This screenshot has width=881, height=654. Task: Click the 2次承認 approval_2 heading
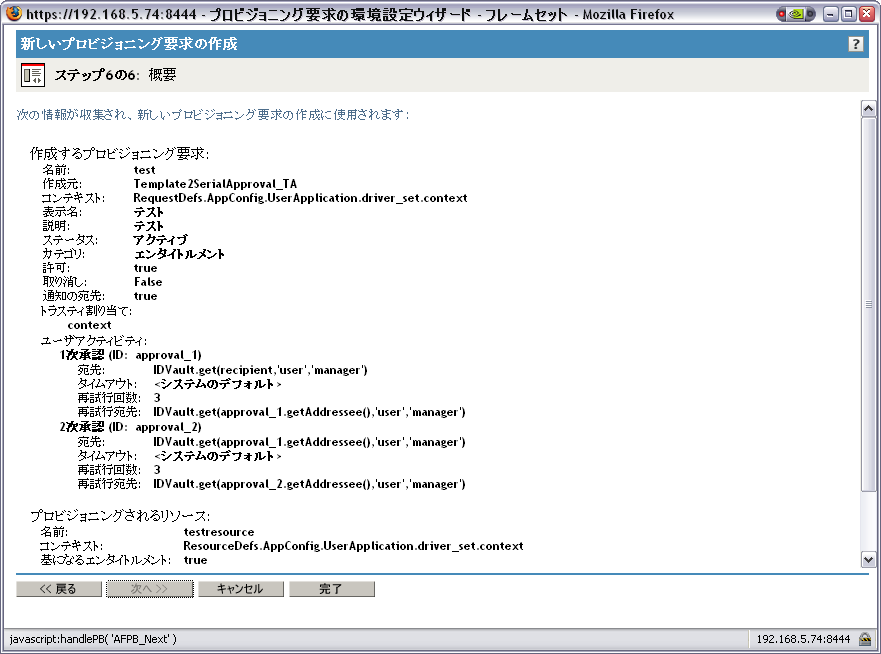[130, 427]
